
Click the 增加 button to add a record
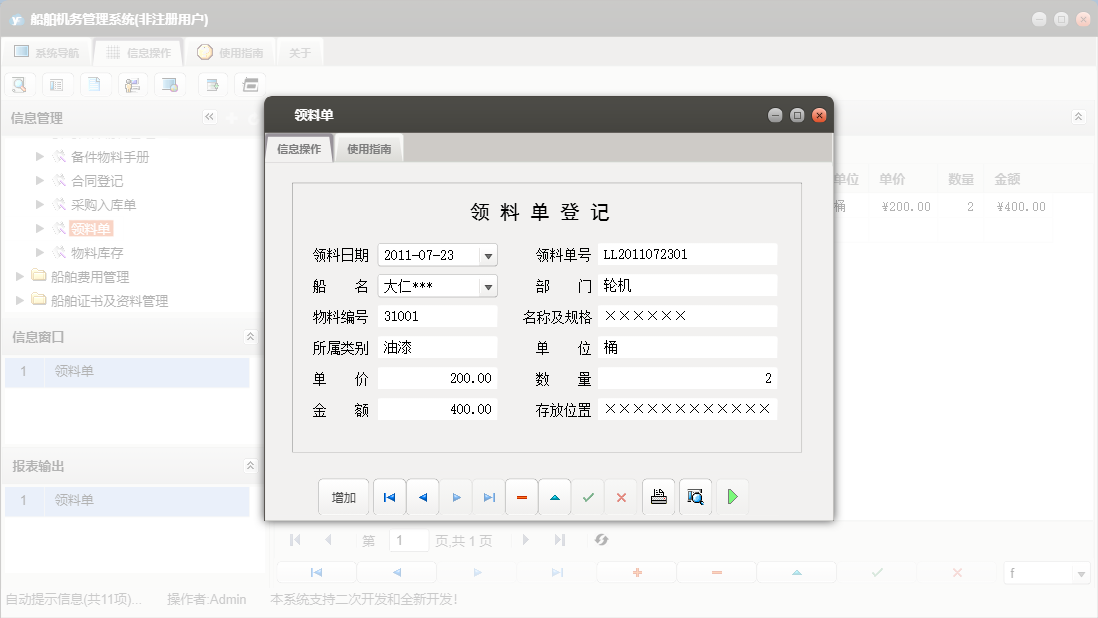[343, 497]
